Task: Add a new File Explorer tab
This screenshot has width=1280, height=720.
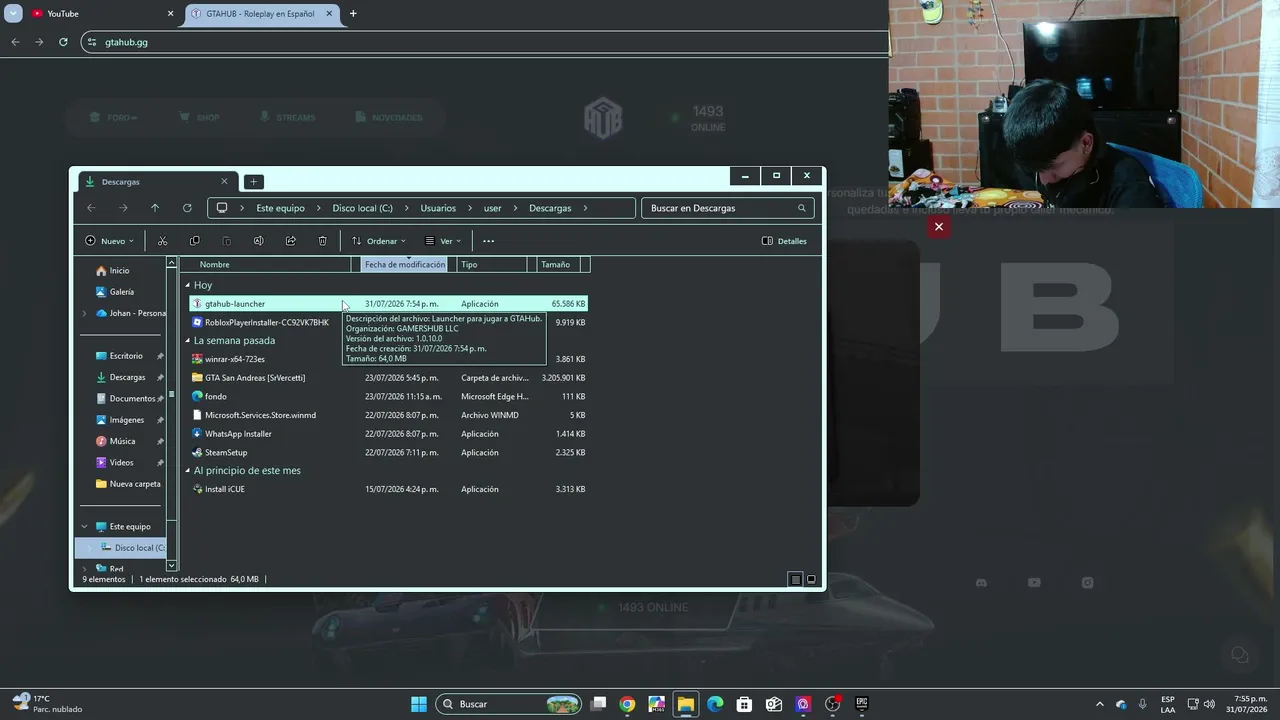Action: pyautogui.click(x=253, y=182)
